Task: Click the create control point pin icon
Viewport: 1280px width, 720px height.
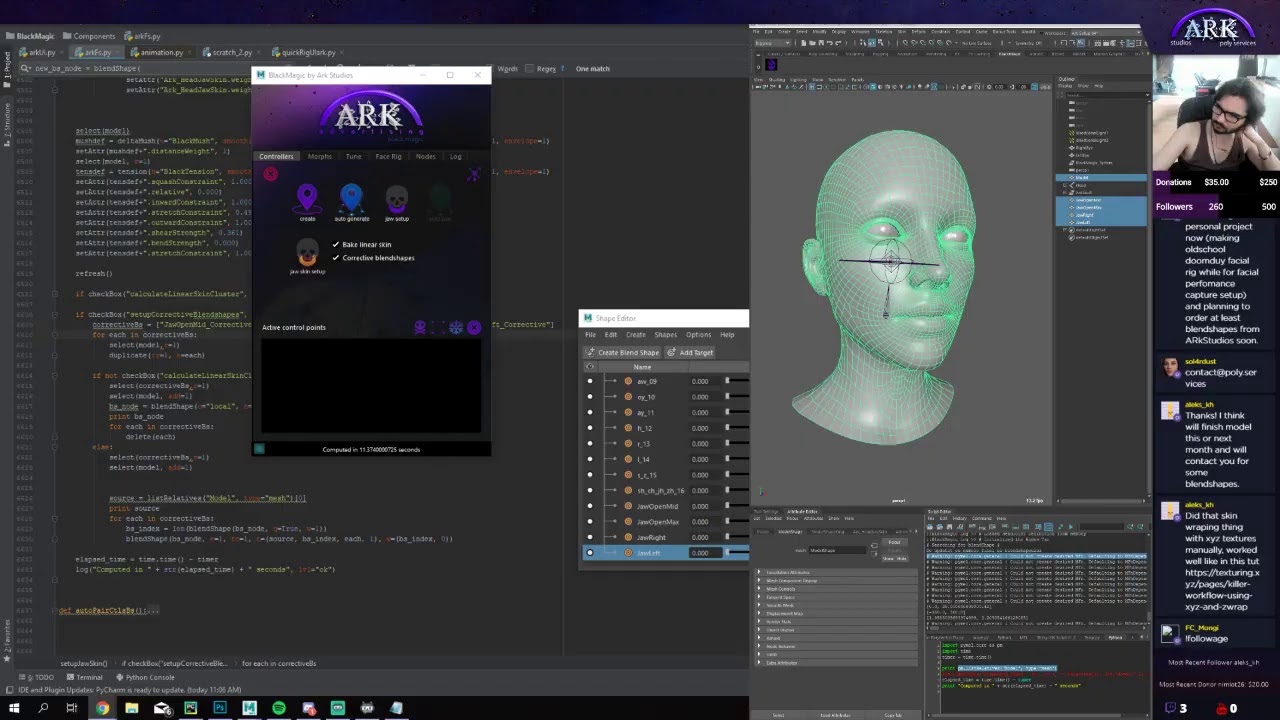Action: (307, 198)
